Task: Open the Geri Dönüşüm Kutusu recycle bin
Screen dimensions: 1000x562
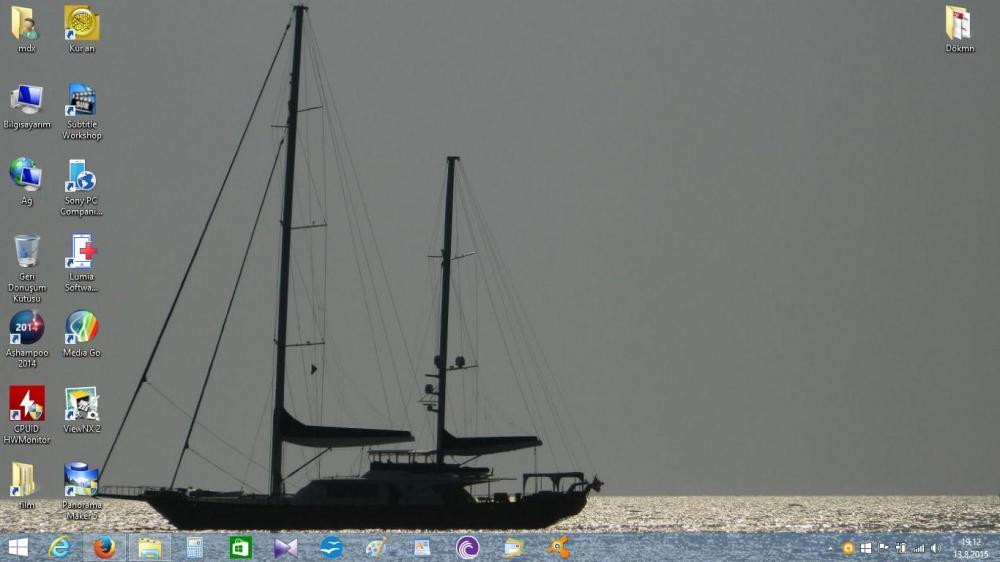Action: pyautogui.click(x=27, y=252)
